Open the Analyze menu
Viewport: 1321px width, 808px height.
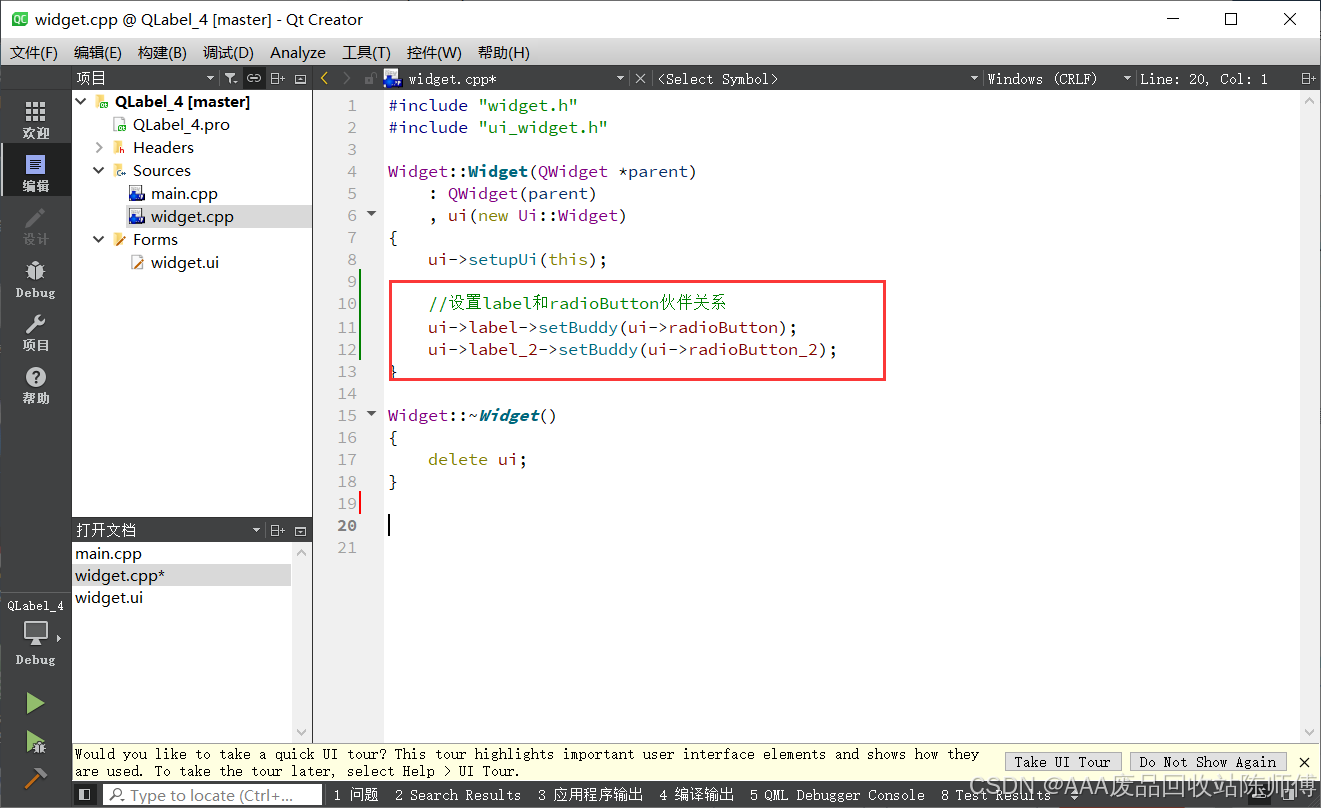(x=298, y=52)
